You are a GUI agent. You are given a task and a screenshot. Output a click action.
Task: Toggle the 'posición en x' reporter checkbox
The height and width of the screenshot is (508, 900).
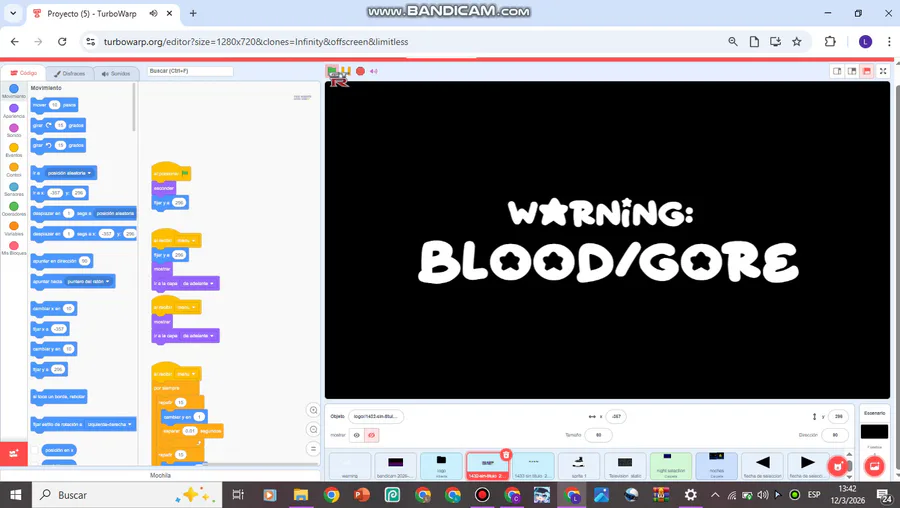coord(35,450)
